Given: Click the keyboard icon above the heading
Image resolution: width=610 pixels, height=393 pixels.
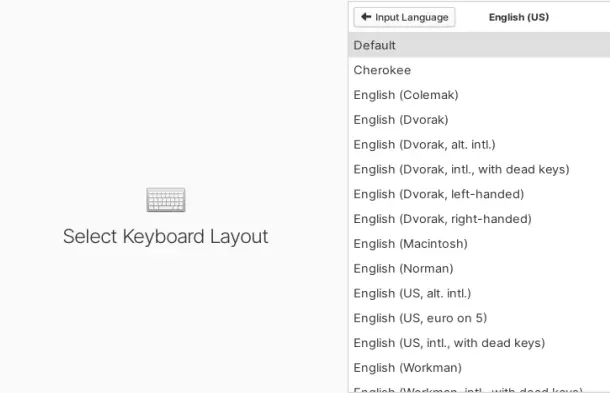Looking at the screenshot, I should point(166,200).
